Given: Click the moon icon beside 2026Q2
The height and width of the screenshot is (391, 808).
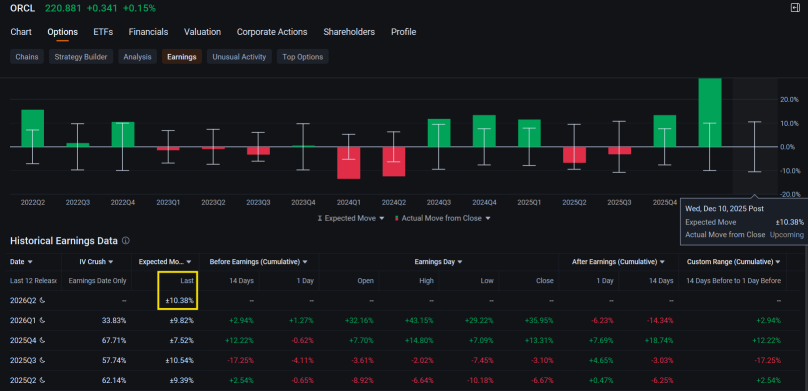Looking at the screenshot, I should point(42,300).
